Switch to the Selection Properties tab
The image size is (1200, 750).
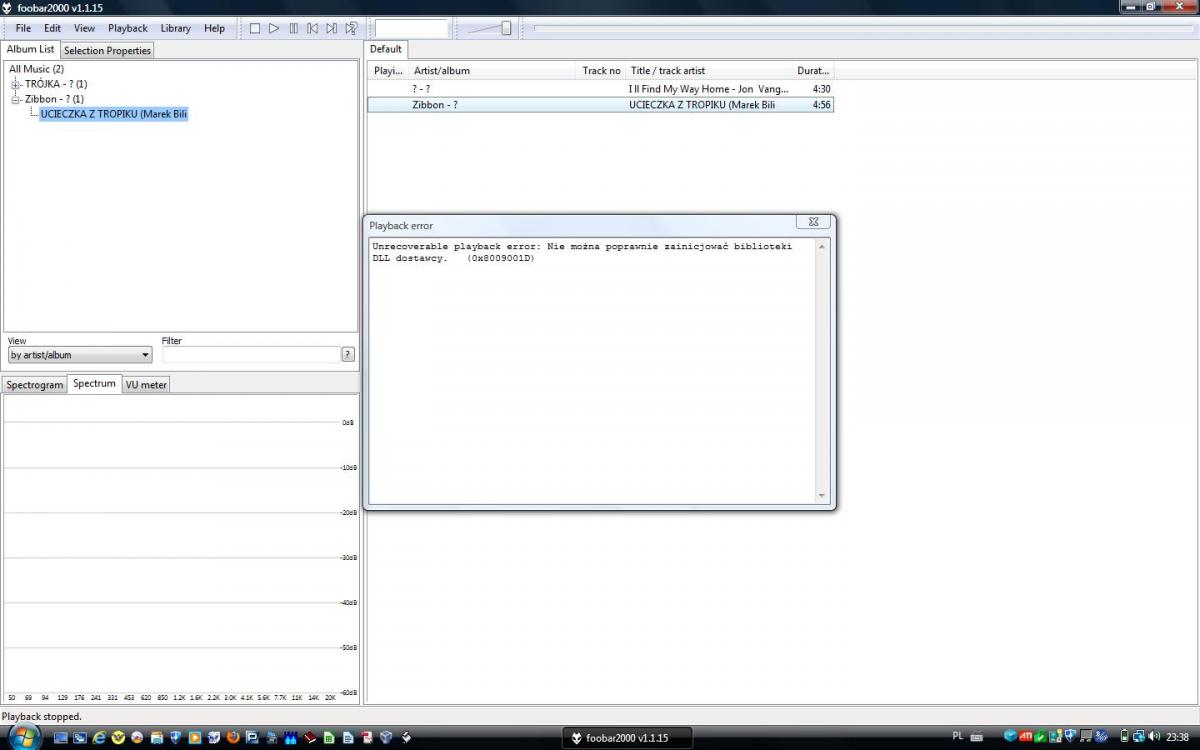tap(107, 50)
